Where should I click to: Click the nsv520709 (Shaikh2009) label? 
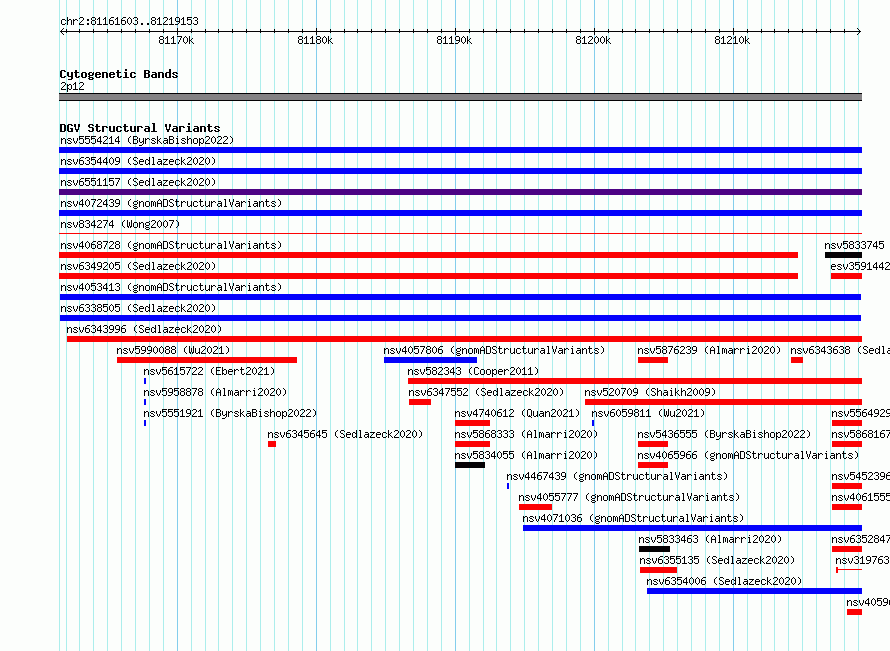[650, 392]
